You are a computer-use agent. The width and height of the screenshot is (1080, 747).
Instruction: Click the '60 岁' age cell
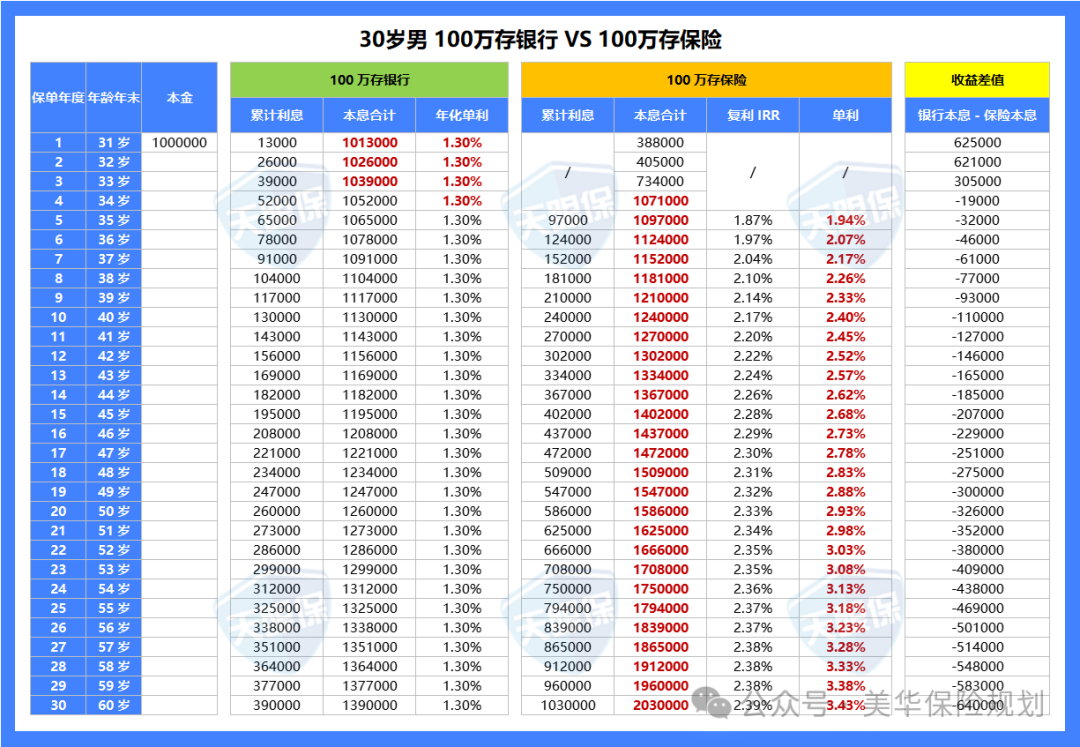[113, 705]
